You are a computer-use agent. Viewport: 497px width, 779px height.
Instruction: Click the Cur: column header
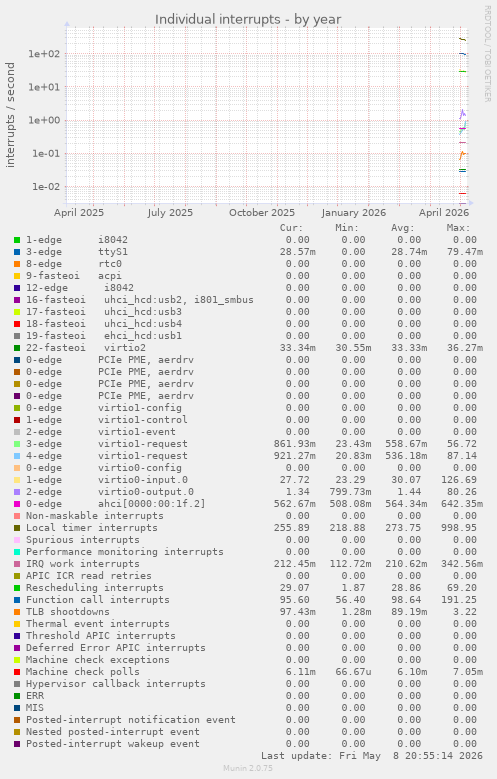tap(291, 228)
